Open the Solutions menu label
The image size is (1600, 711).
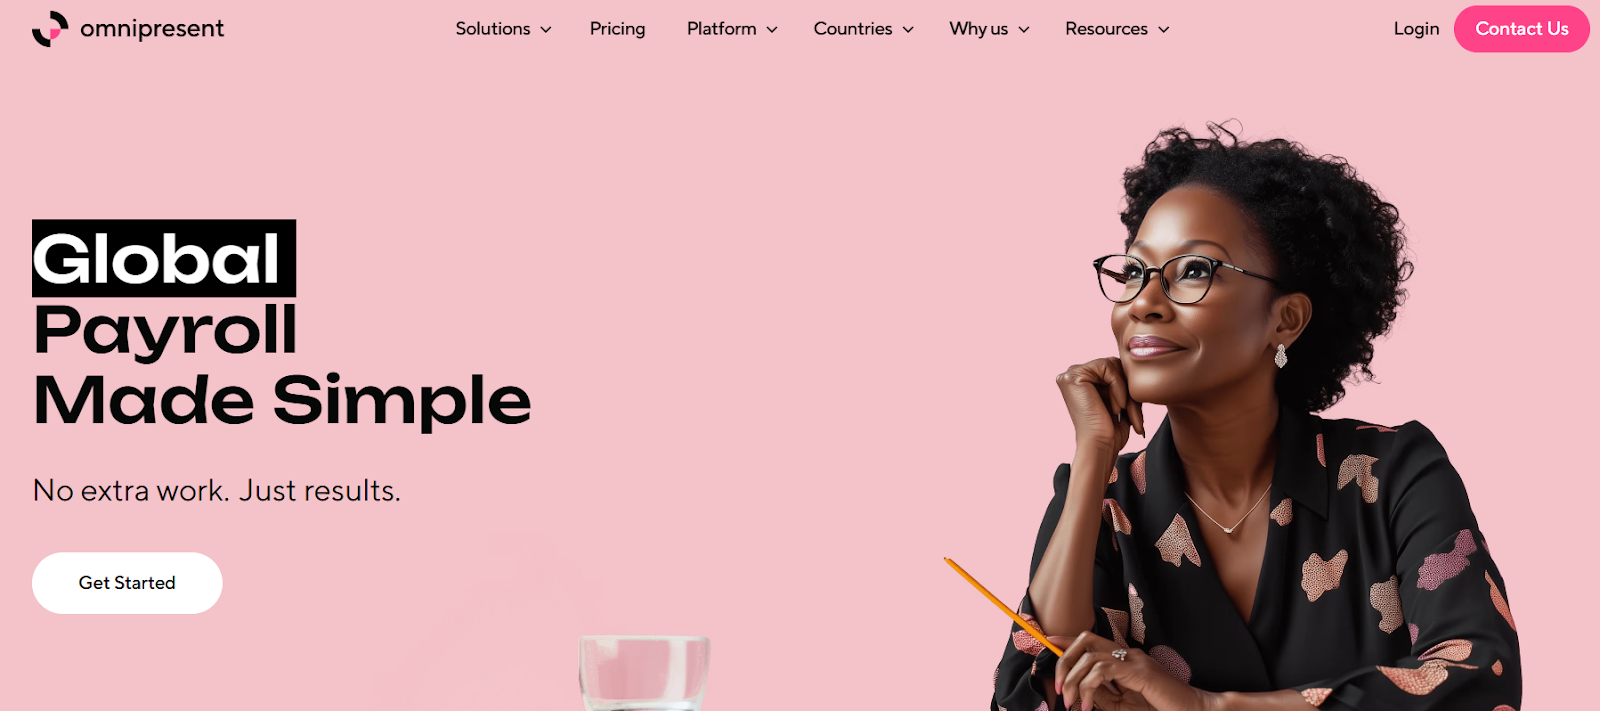493,29
